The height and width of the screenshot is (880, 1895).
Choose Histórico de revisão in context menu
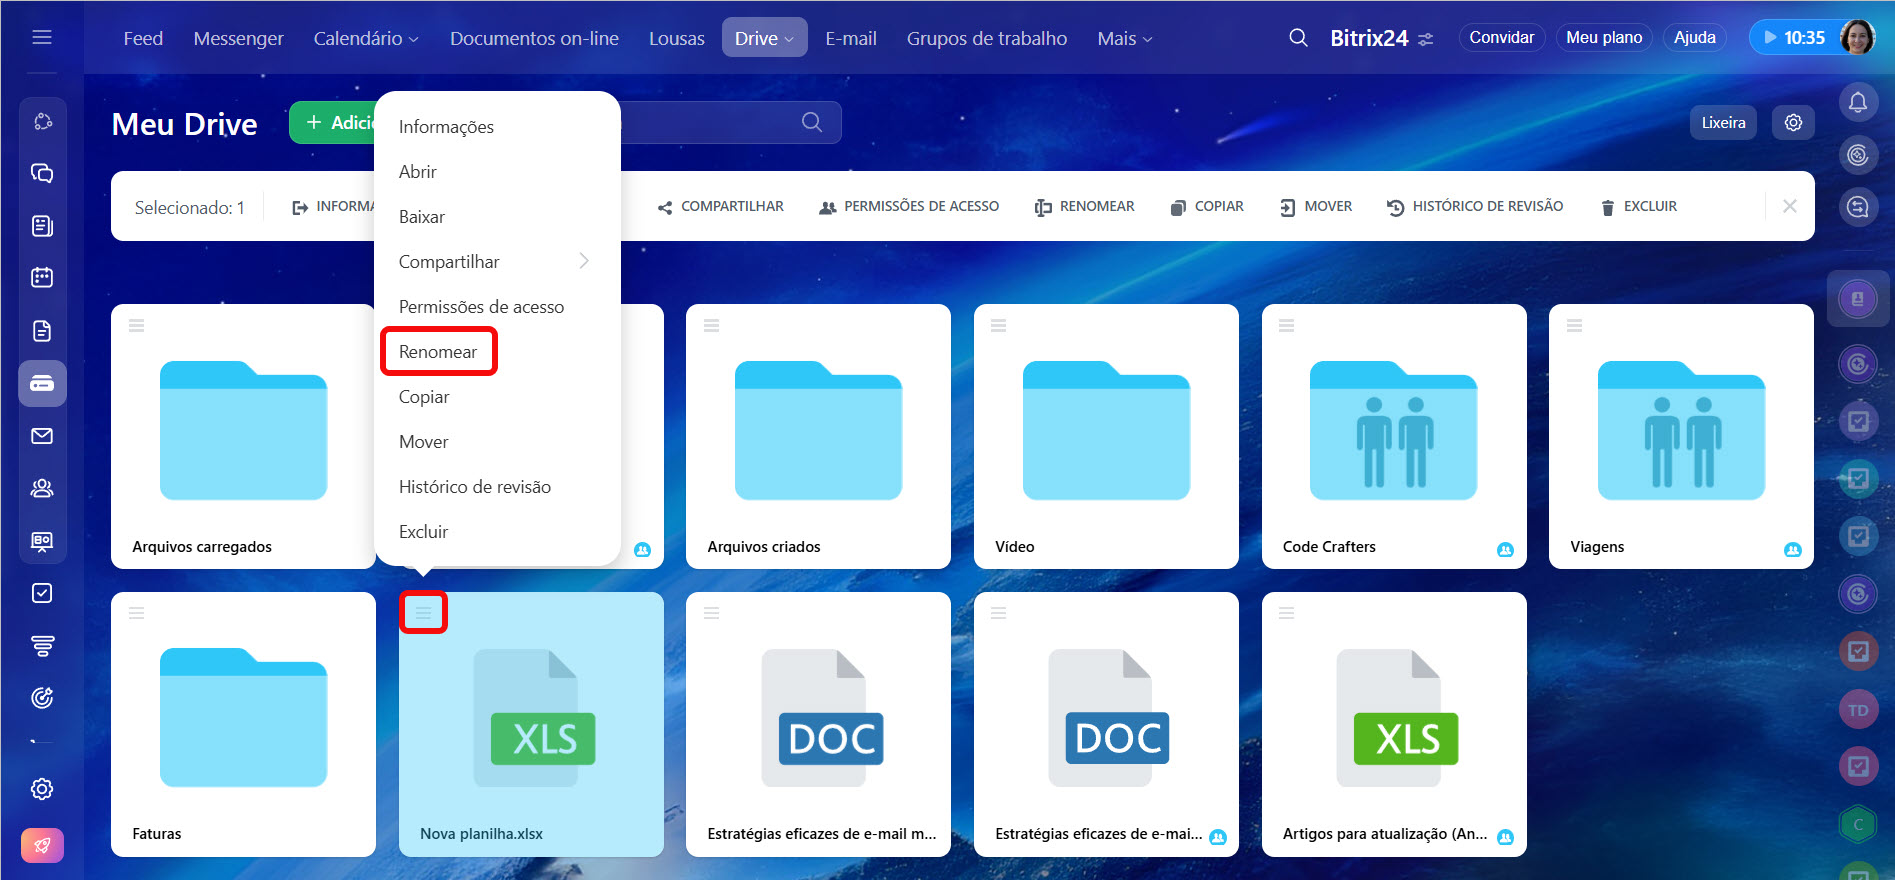[474, 487]
